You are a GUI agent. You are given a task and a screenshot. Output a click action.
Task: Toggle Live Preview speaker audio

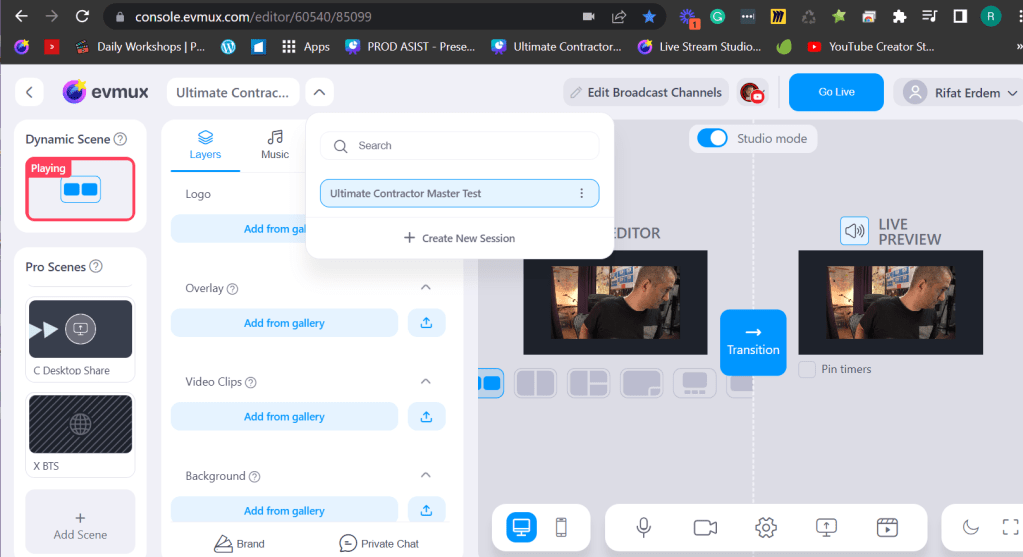pyautogui.click(x=854, y=231)
